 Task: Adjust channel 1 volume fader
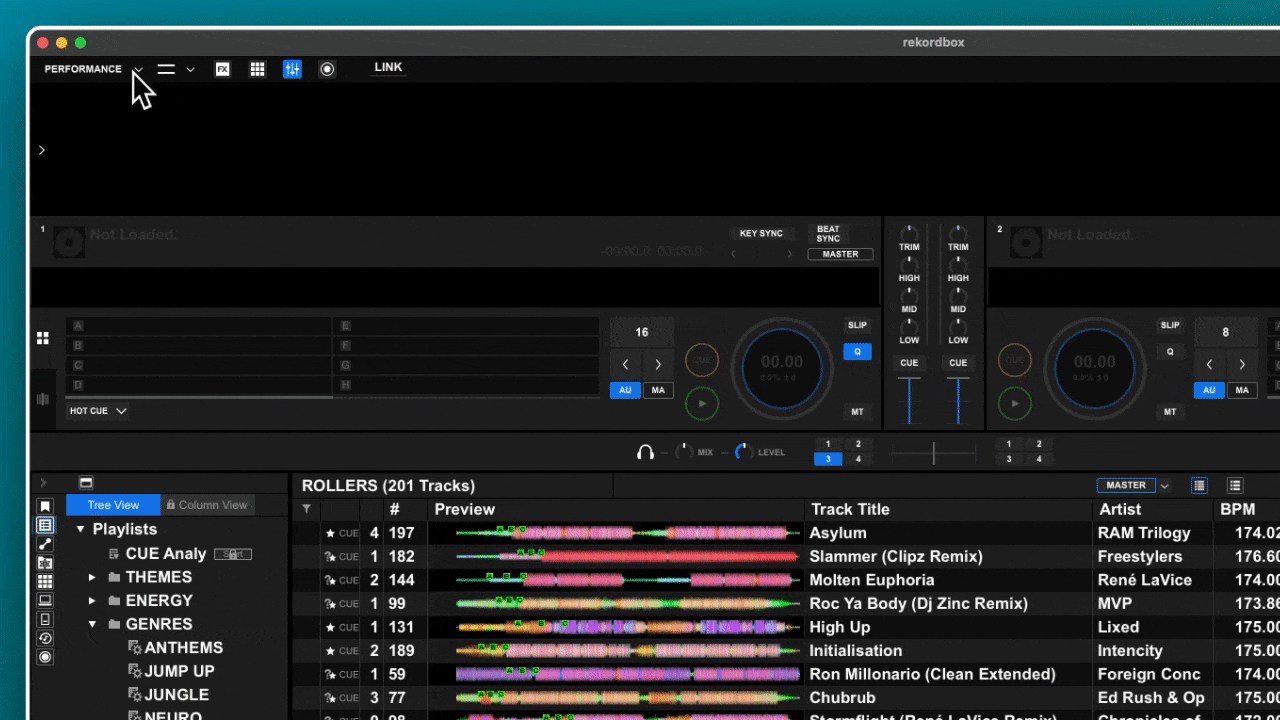(909, 400)
